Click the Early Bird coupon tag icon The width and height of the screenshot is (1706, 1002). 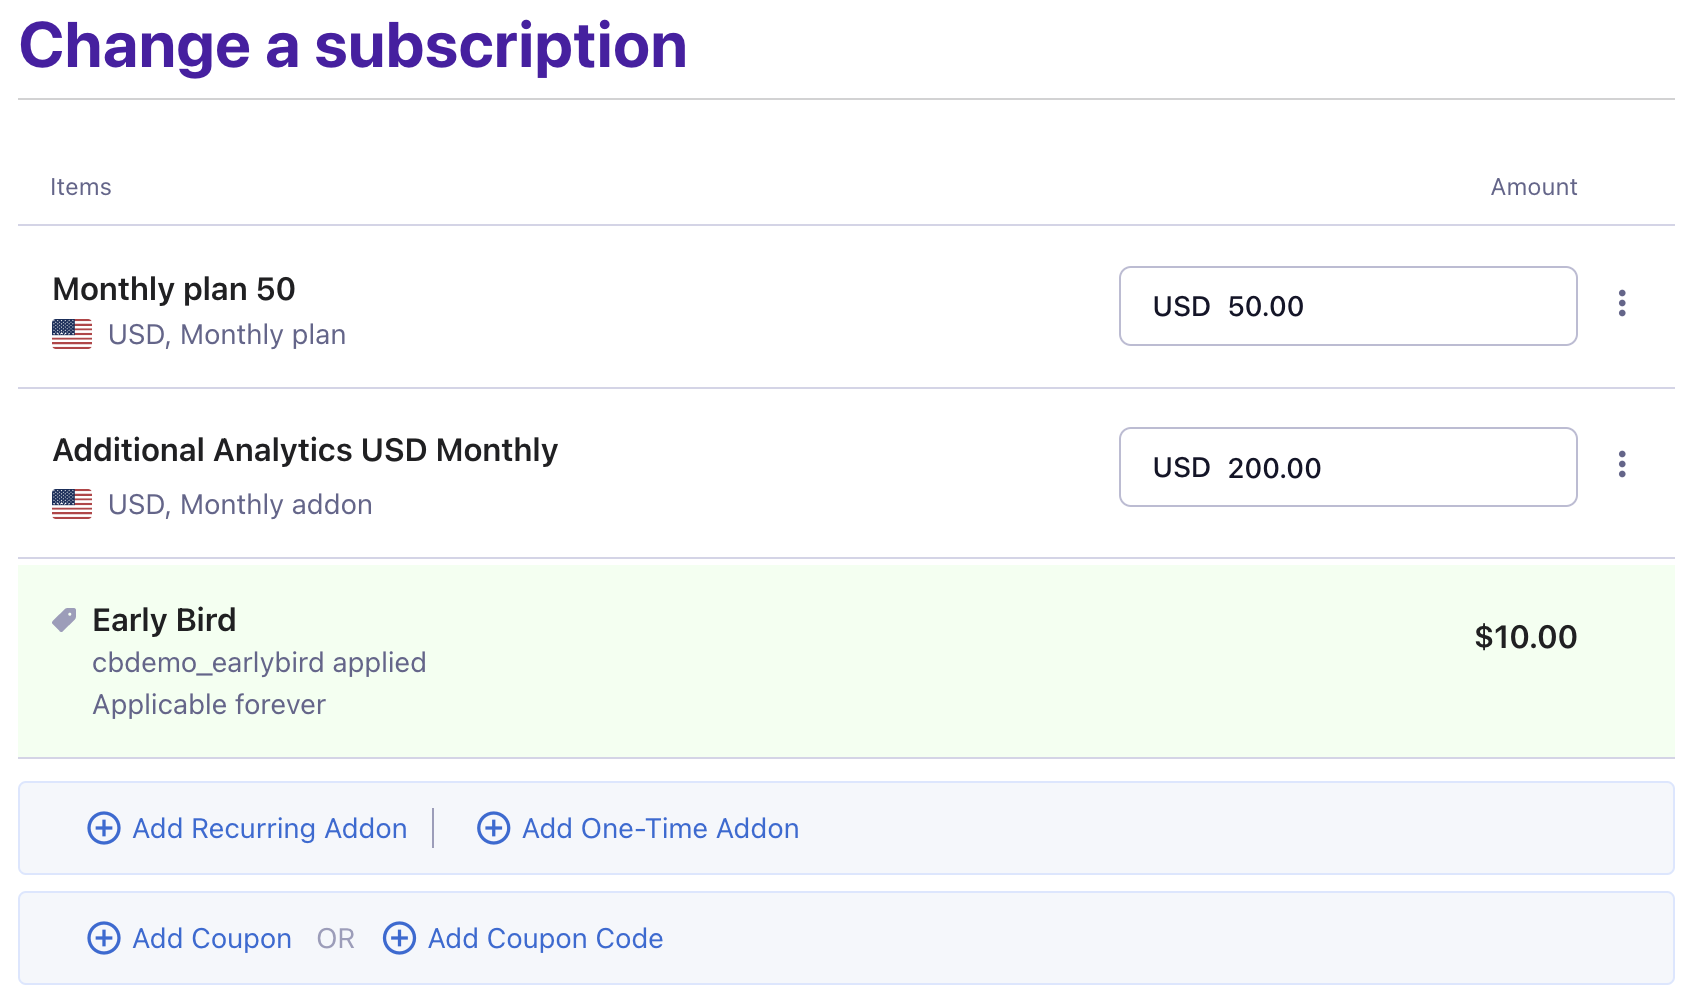(x=65, y=620)
